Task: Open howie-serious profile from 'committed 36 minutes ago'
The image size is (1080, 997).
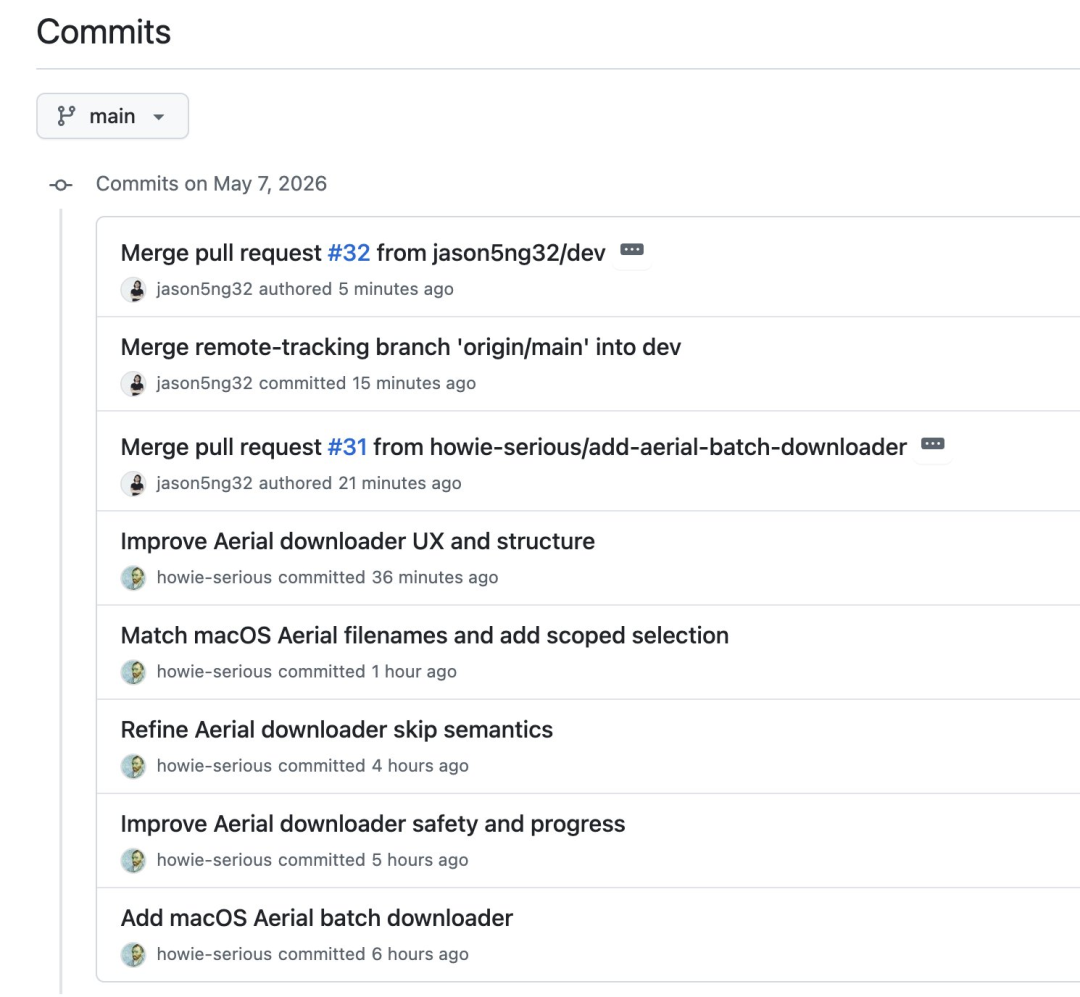Action: tap(214, 577)
